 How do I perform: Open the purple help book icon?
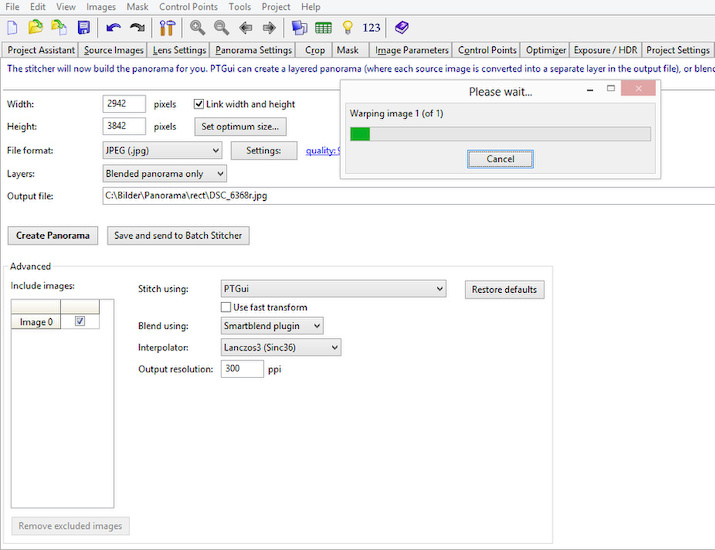click(401, 27)
